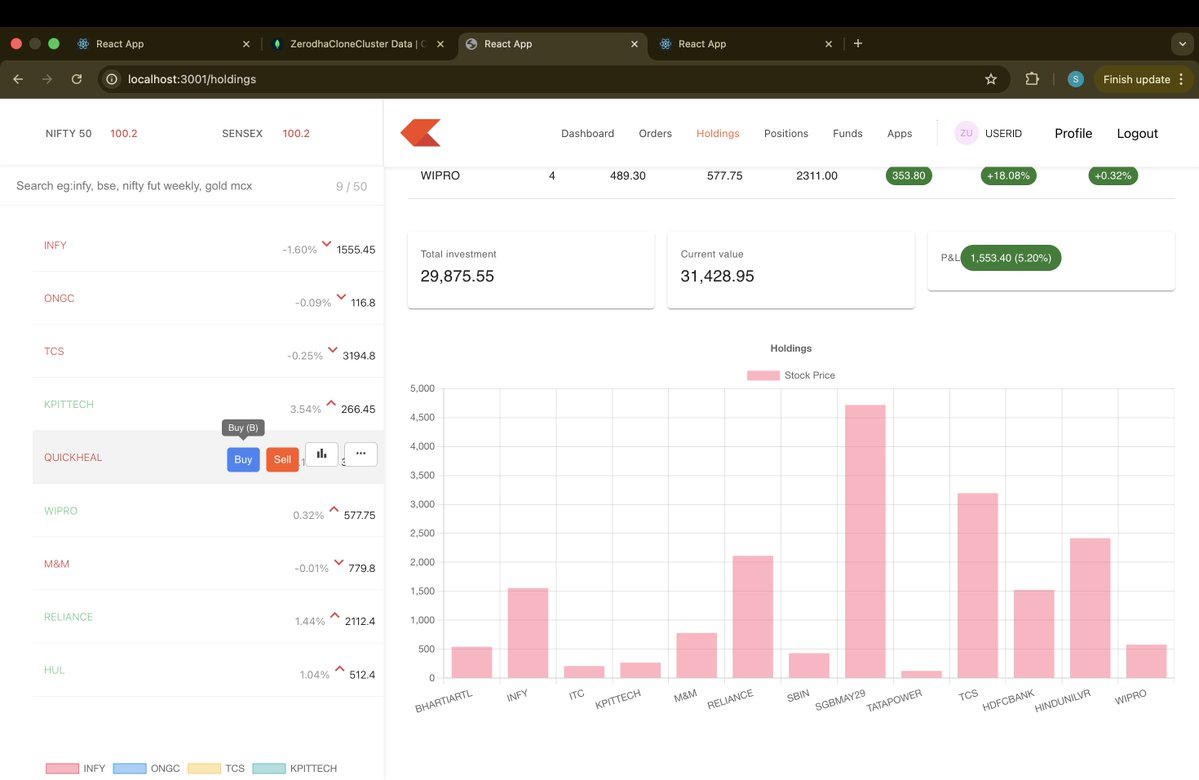Image resolution: width=1199 pixels, height=780 pixels.
Task: Open analytics chart icon for QUICKHEAL
Action: tap(321, 453)
